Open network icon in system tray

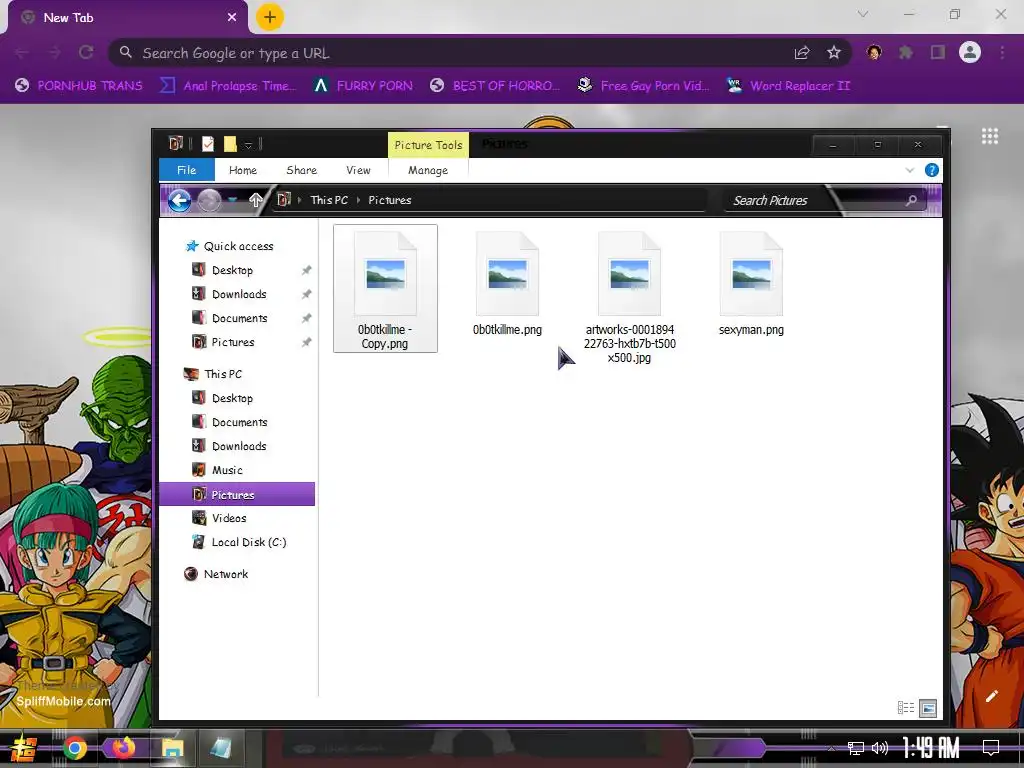tap(856, 748)
